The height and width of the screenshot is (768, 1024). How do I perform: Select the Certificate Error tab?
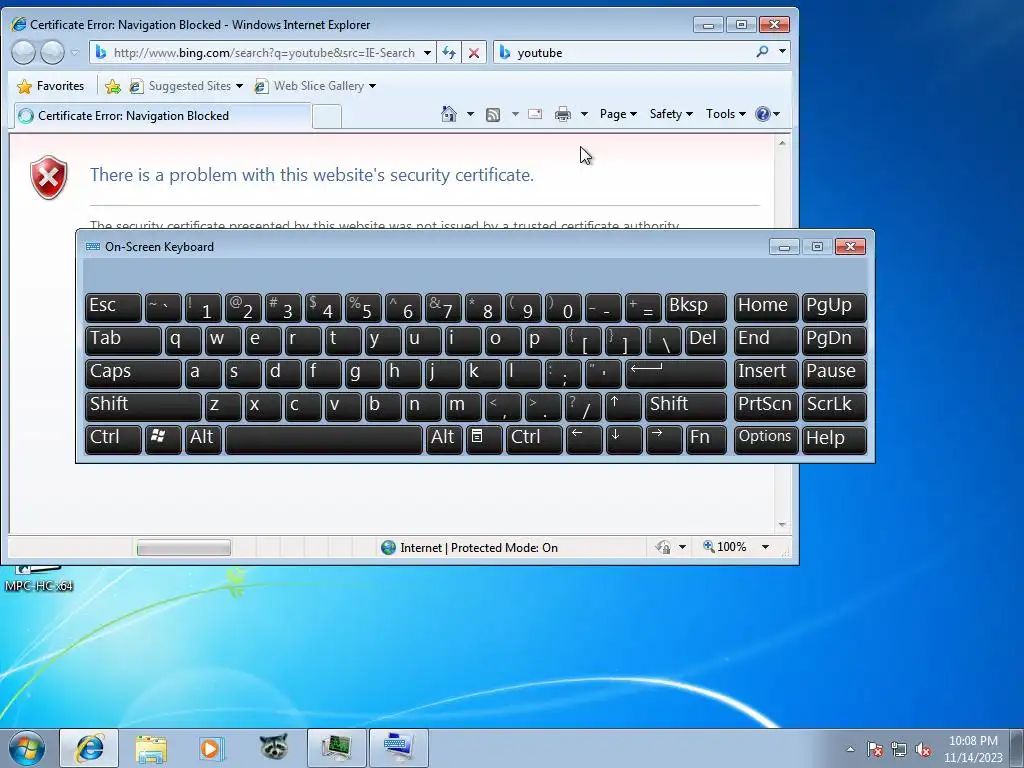[162, 116]
